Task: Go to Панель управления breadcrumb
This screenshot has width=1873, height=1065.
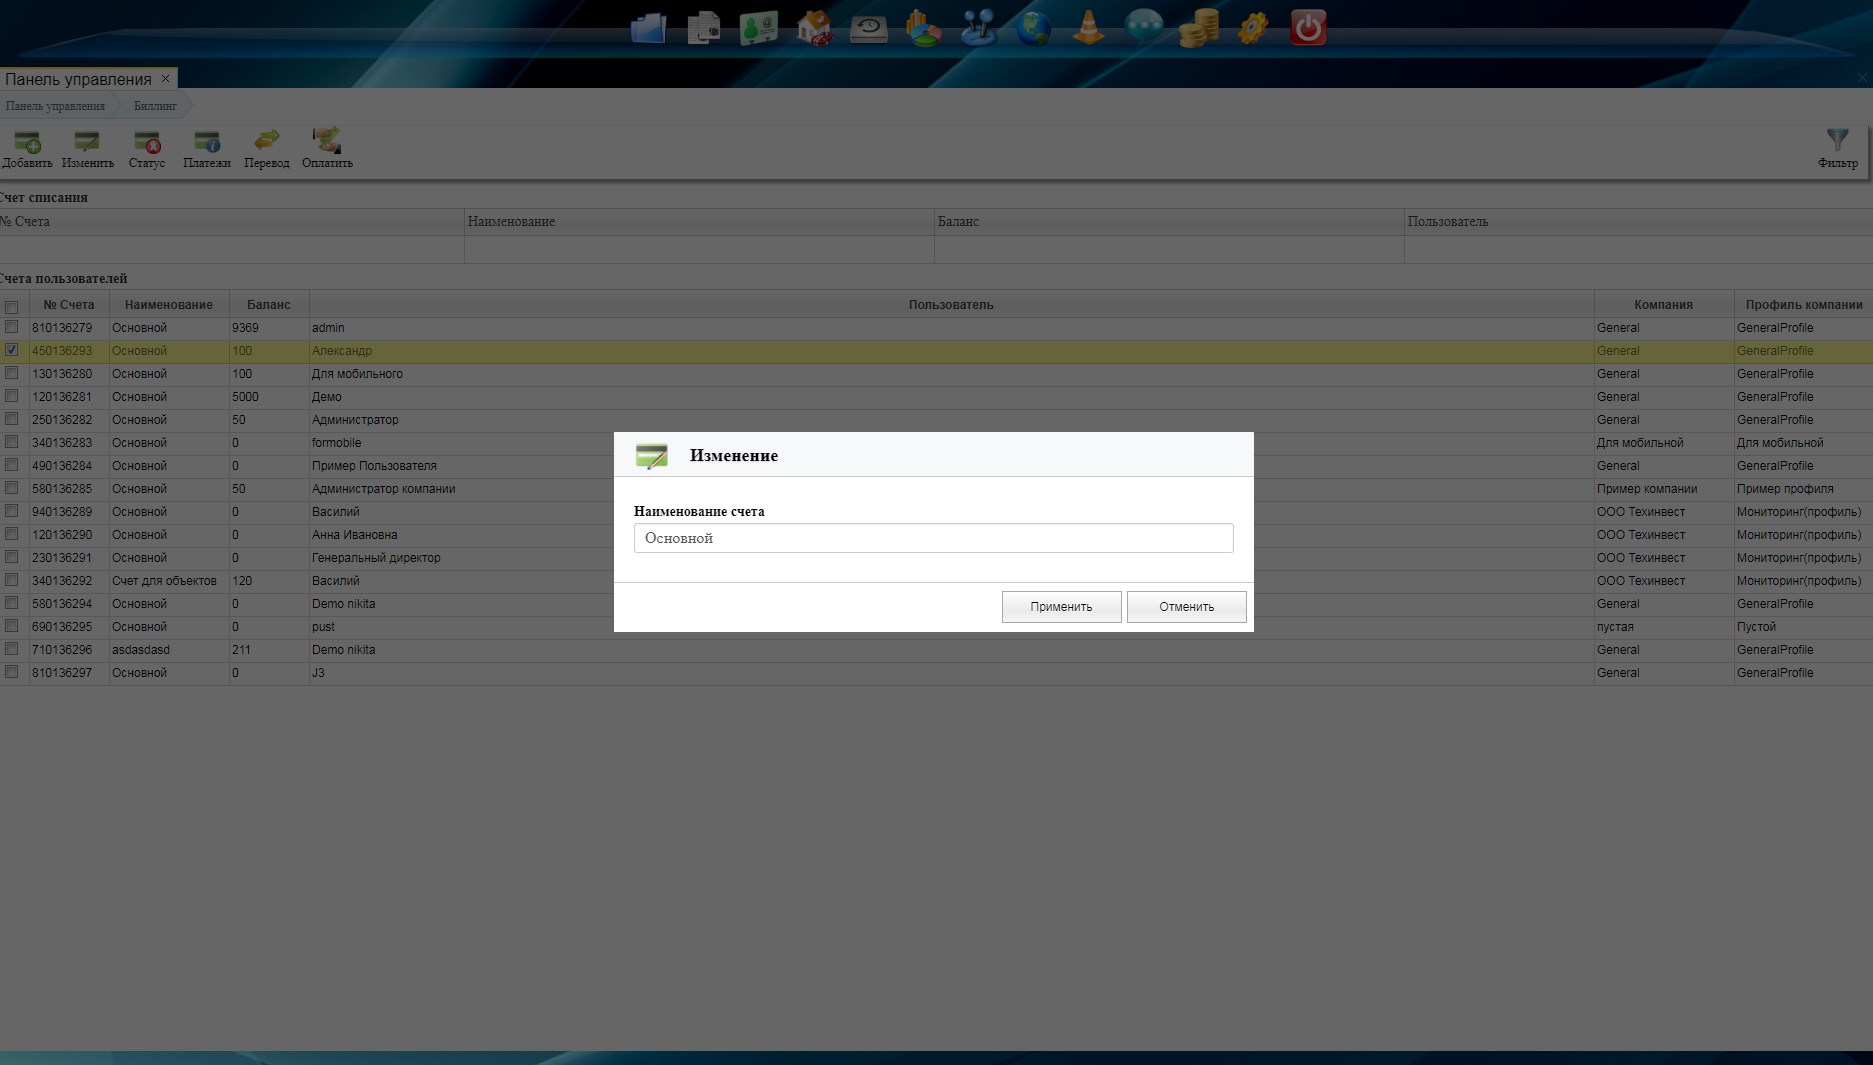Action: (x=55, y=106)
